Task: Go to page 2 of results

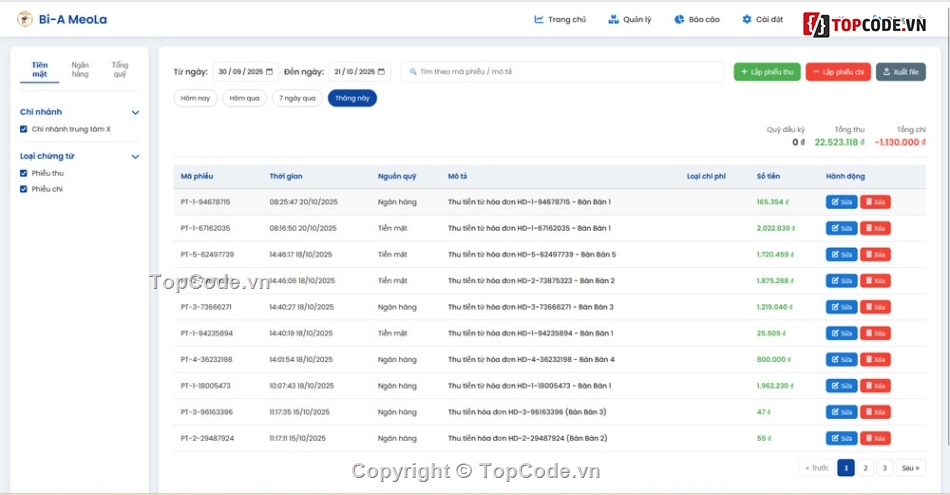Action: (865, 467)
